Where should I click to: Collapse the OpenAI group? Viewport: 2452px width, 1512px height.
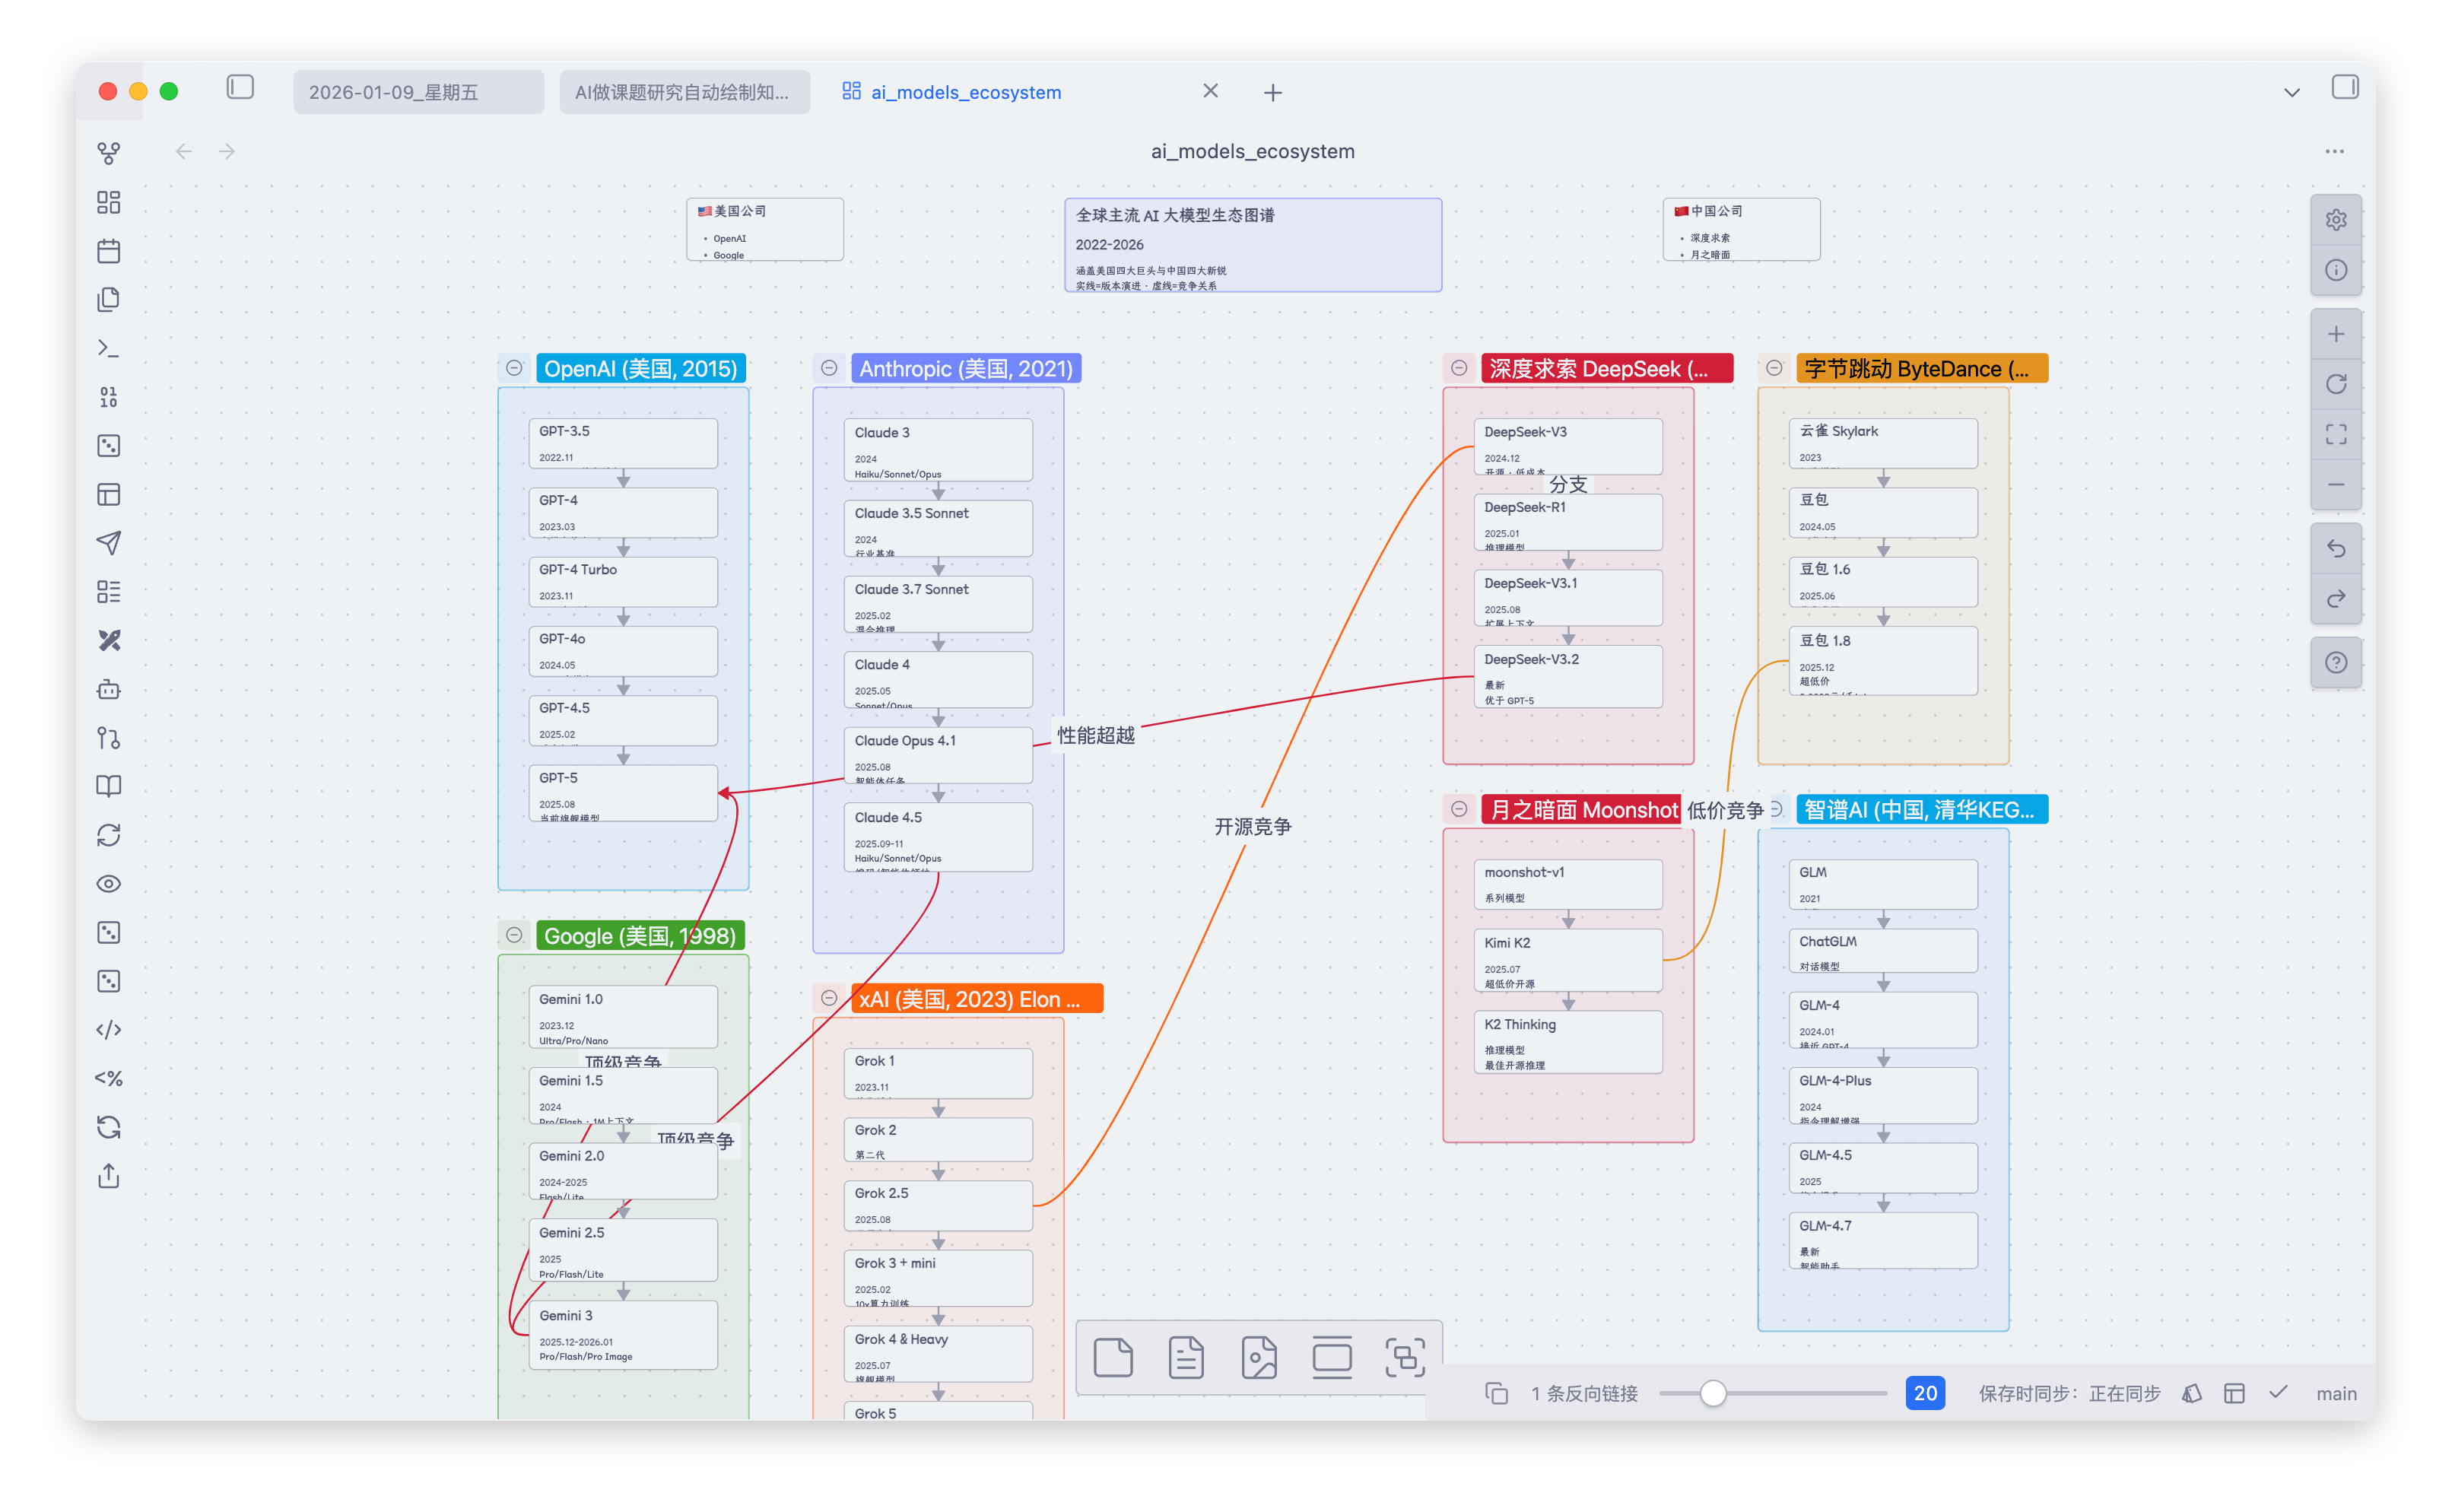point(514,368)
